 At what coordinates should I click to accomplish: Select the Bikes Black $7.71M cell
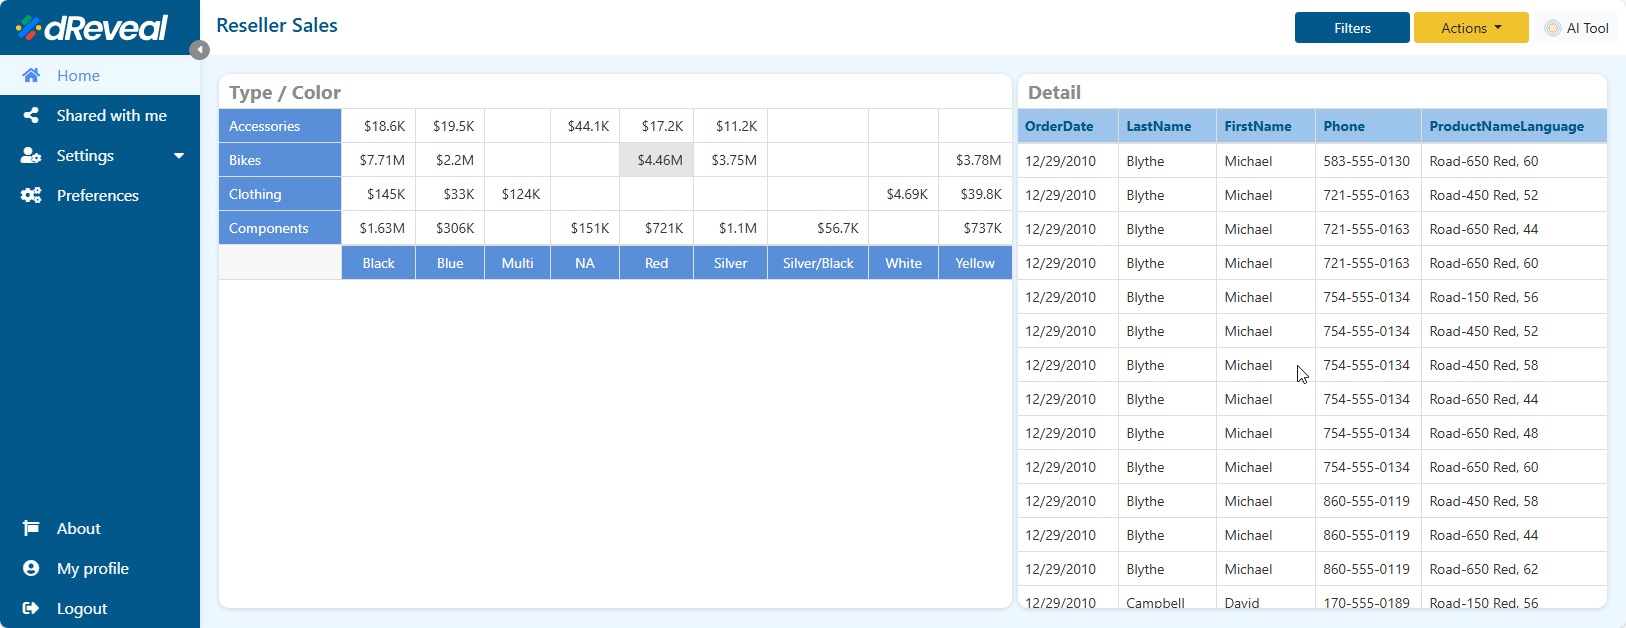pos(378,160)
